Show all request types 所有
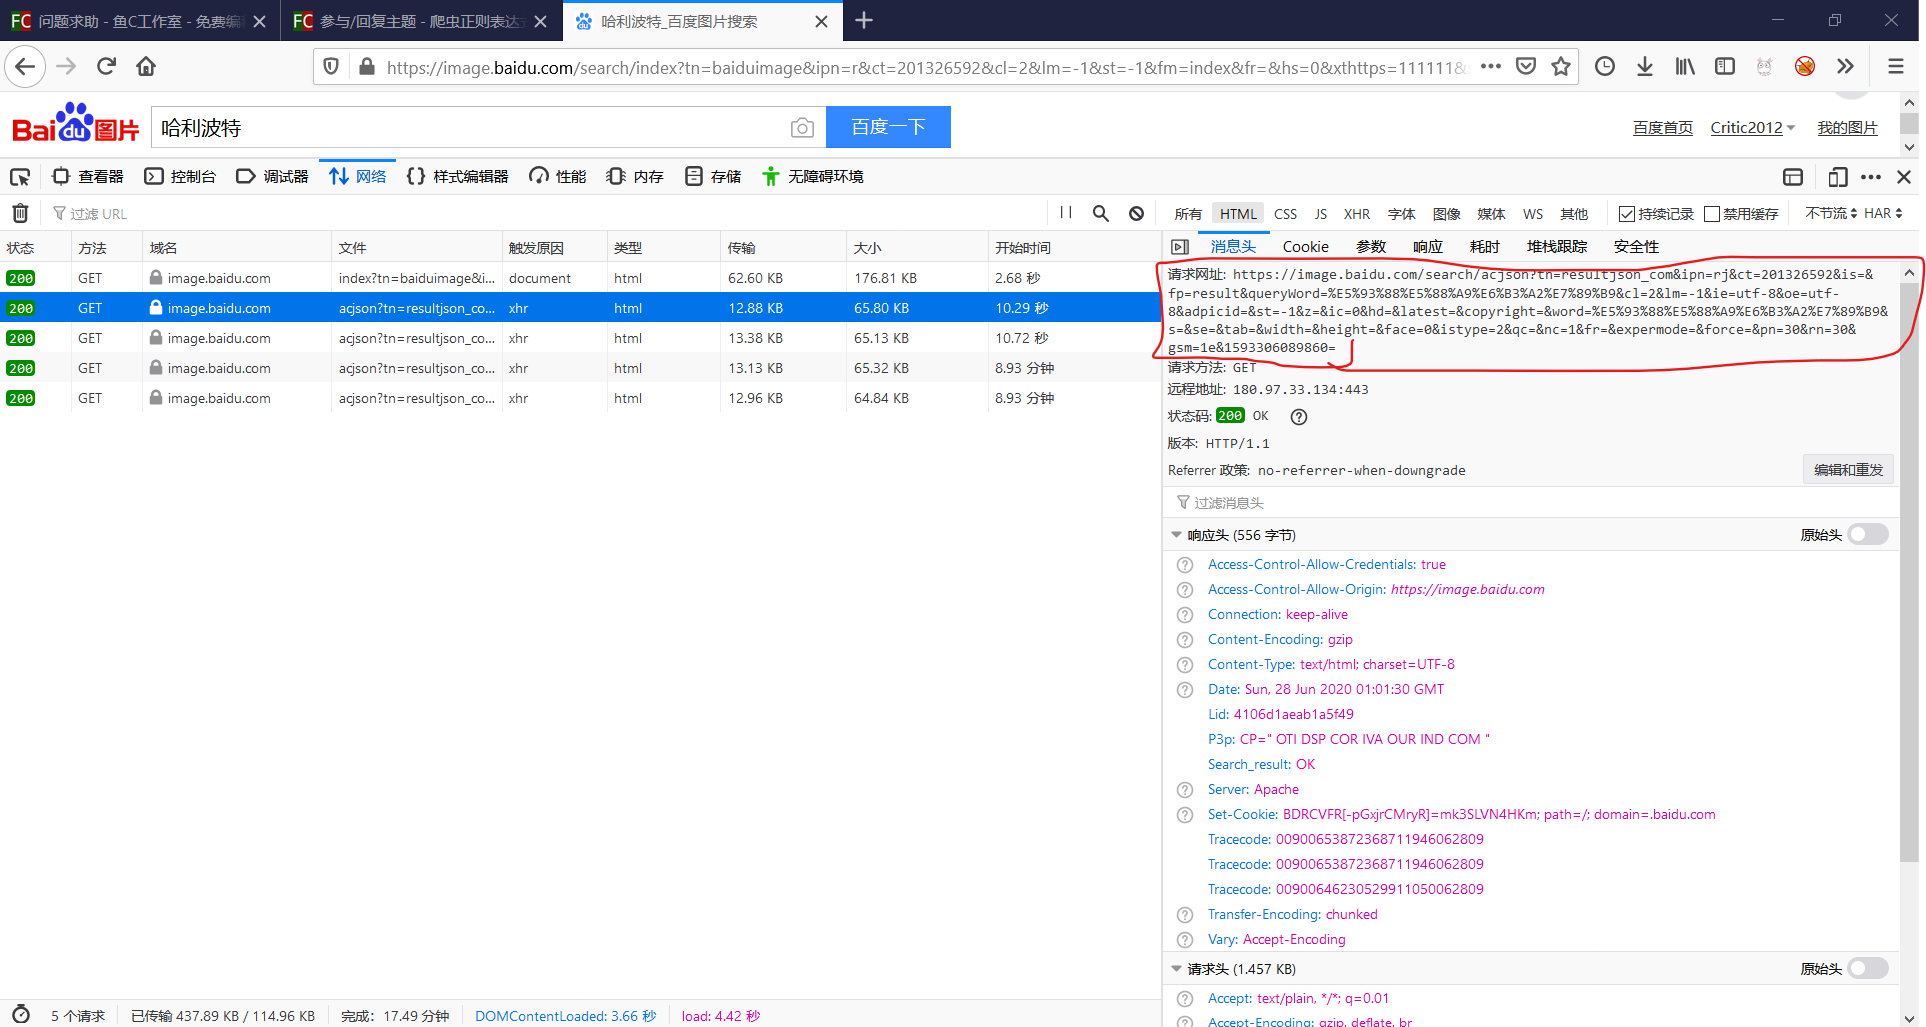 click(x=1188, y=214)
